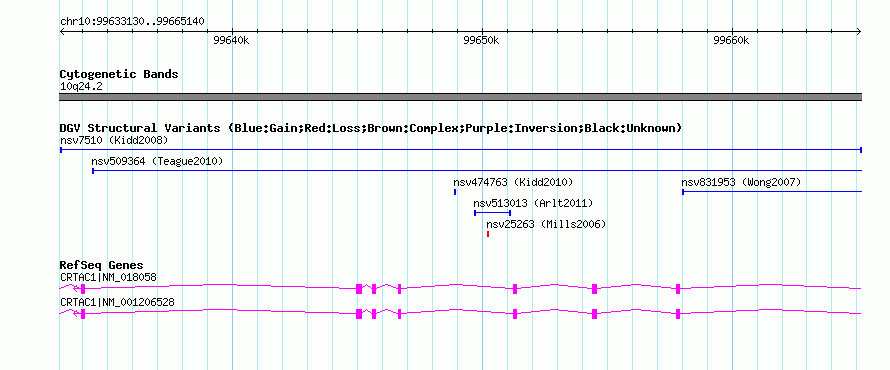Select the nsv513013 (Arlt2011) variant label

[x=533, y=203]
